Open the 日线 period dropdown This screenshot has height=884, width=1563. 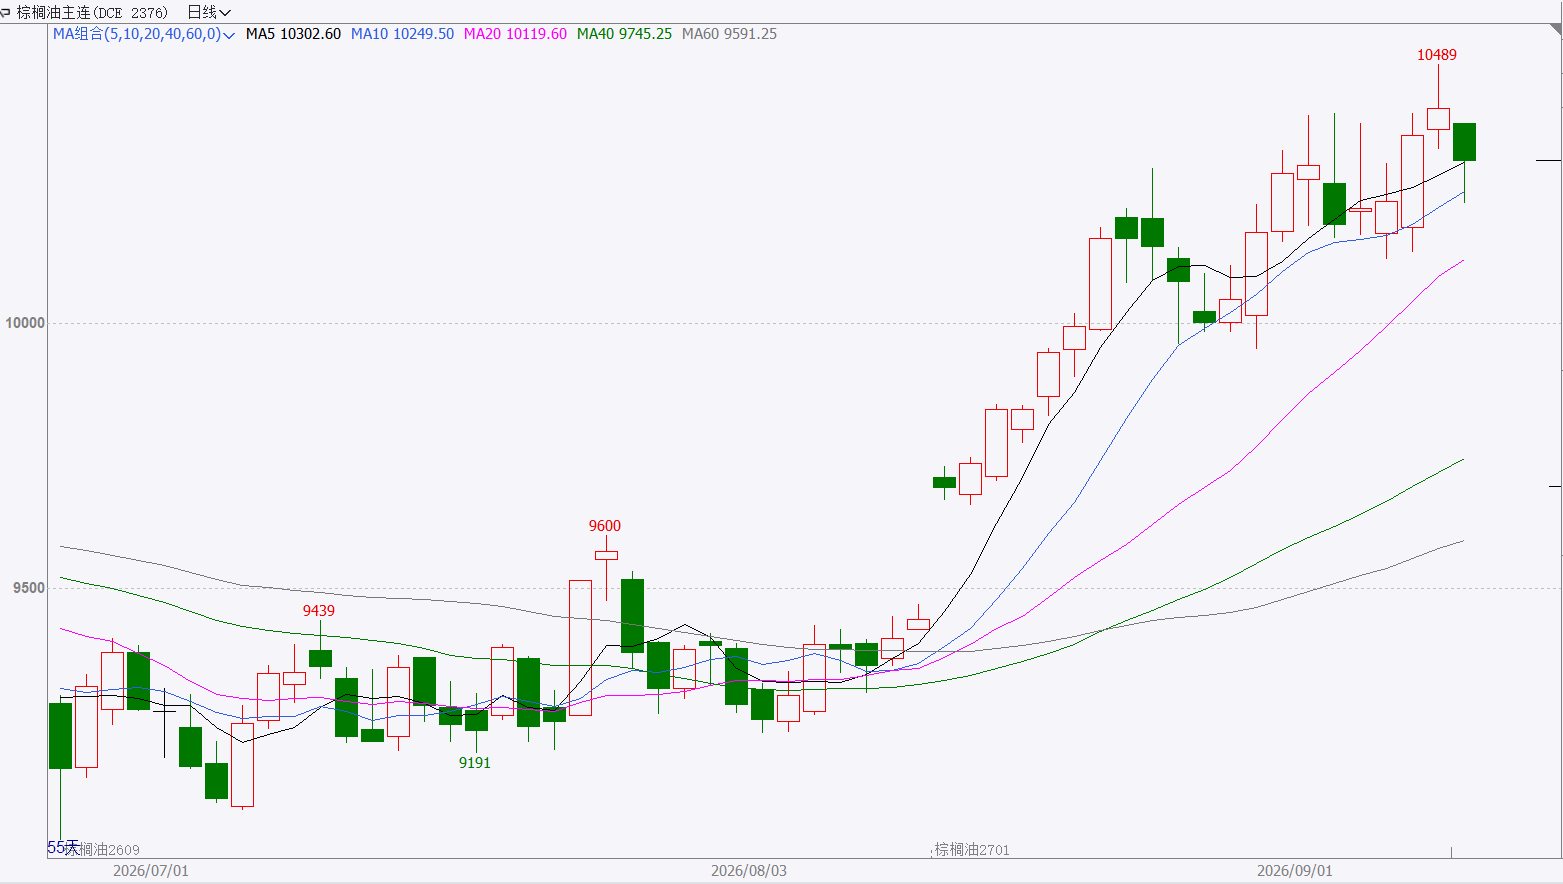pyautogui.click(x=209, y=12)
